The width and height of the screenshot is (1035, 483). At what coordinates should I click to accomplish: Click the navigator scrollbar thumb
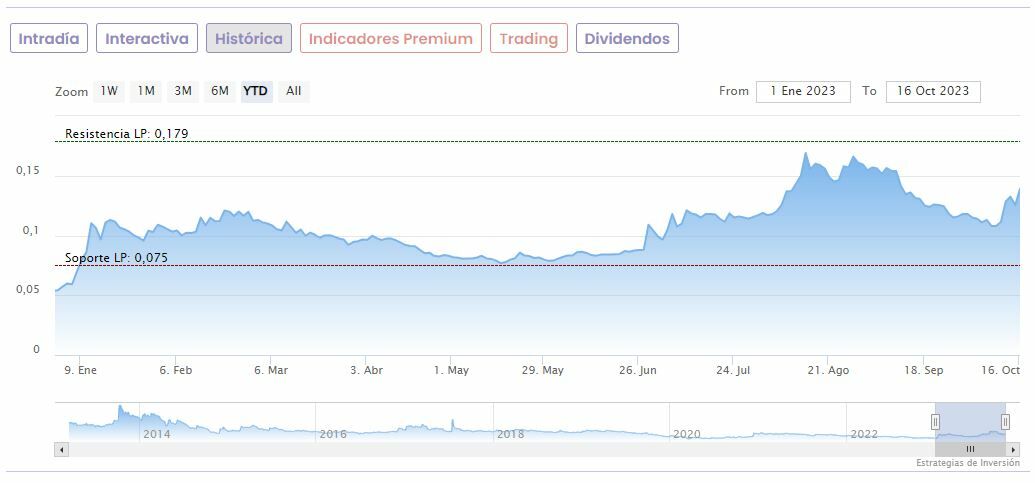(970, 450)
